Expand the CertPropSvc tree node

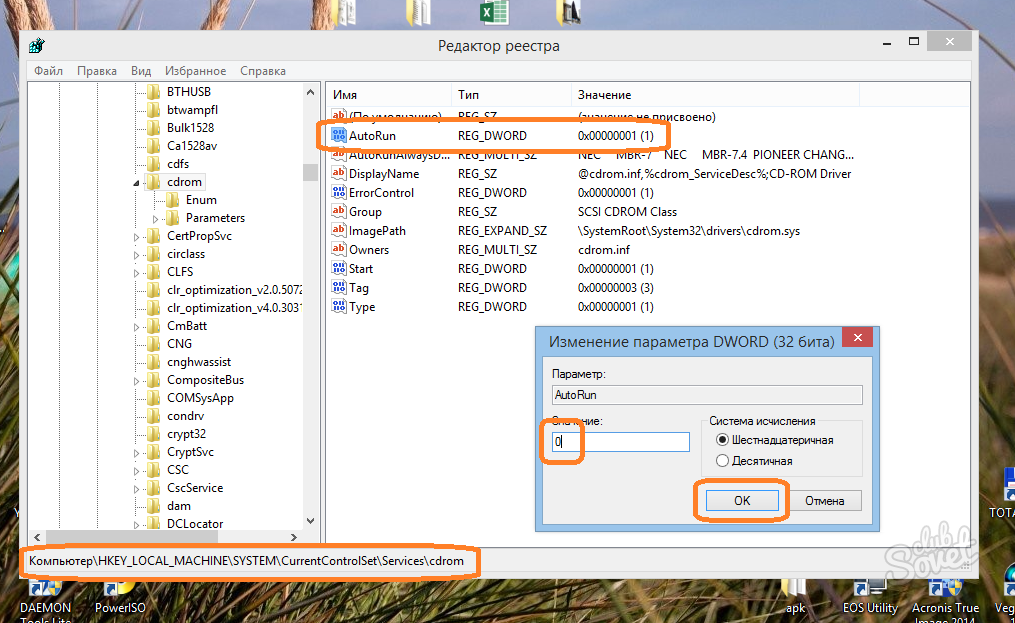(x=137, y=237)
